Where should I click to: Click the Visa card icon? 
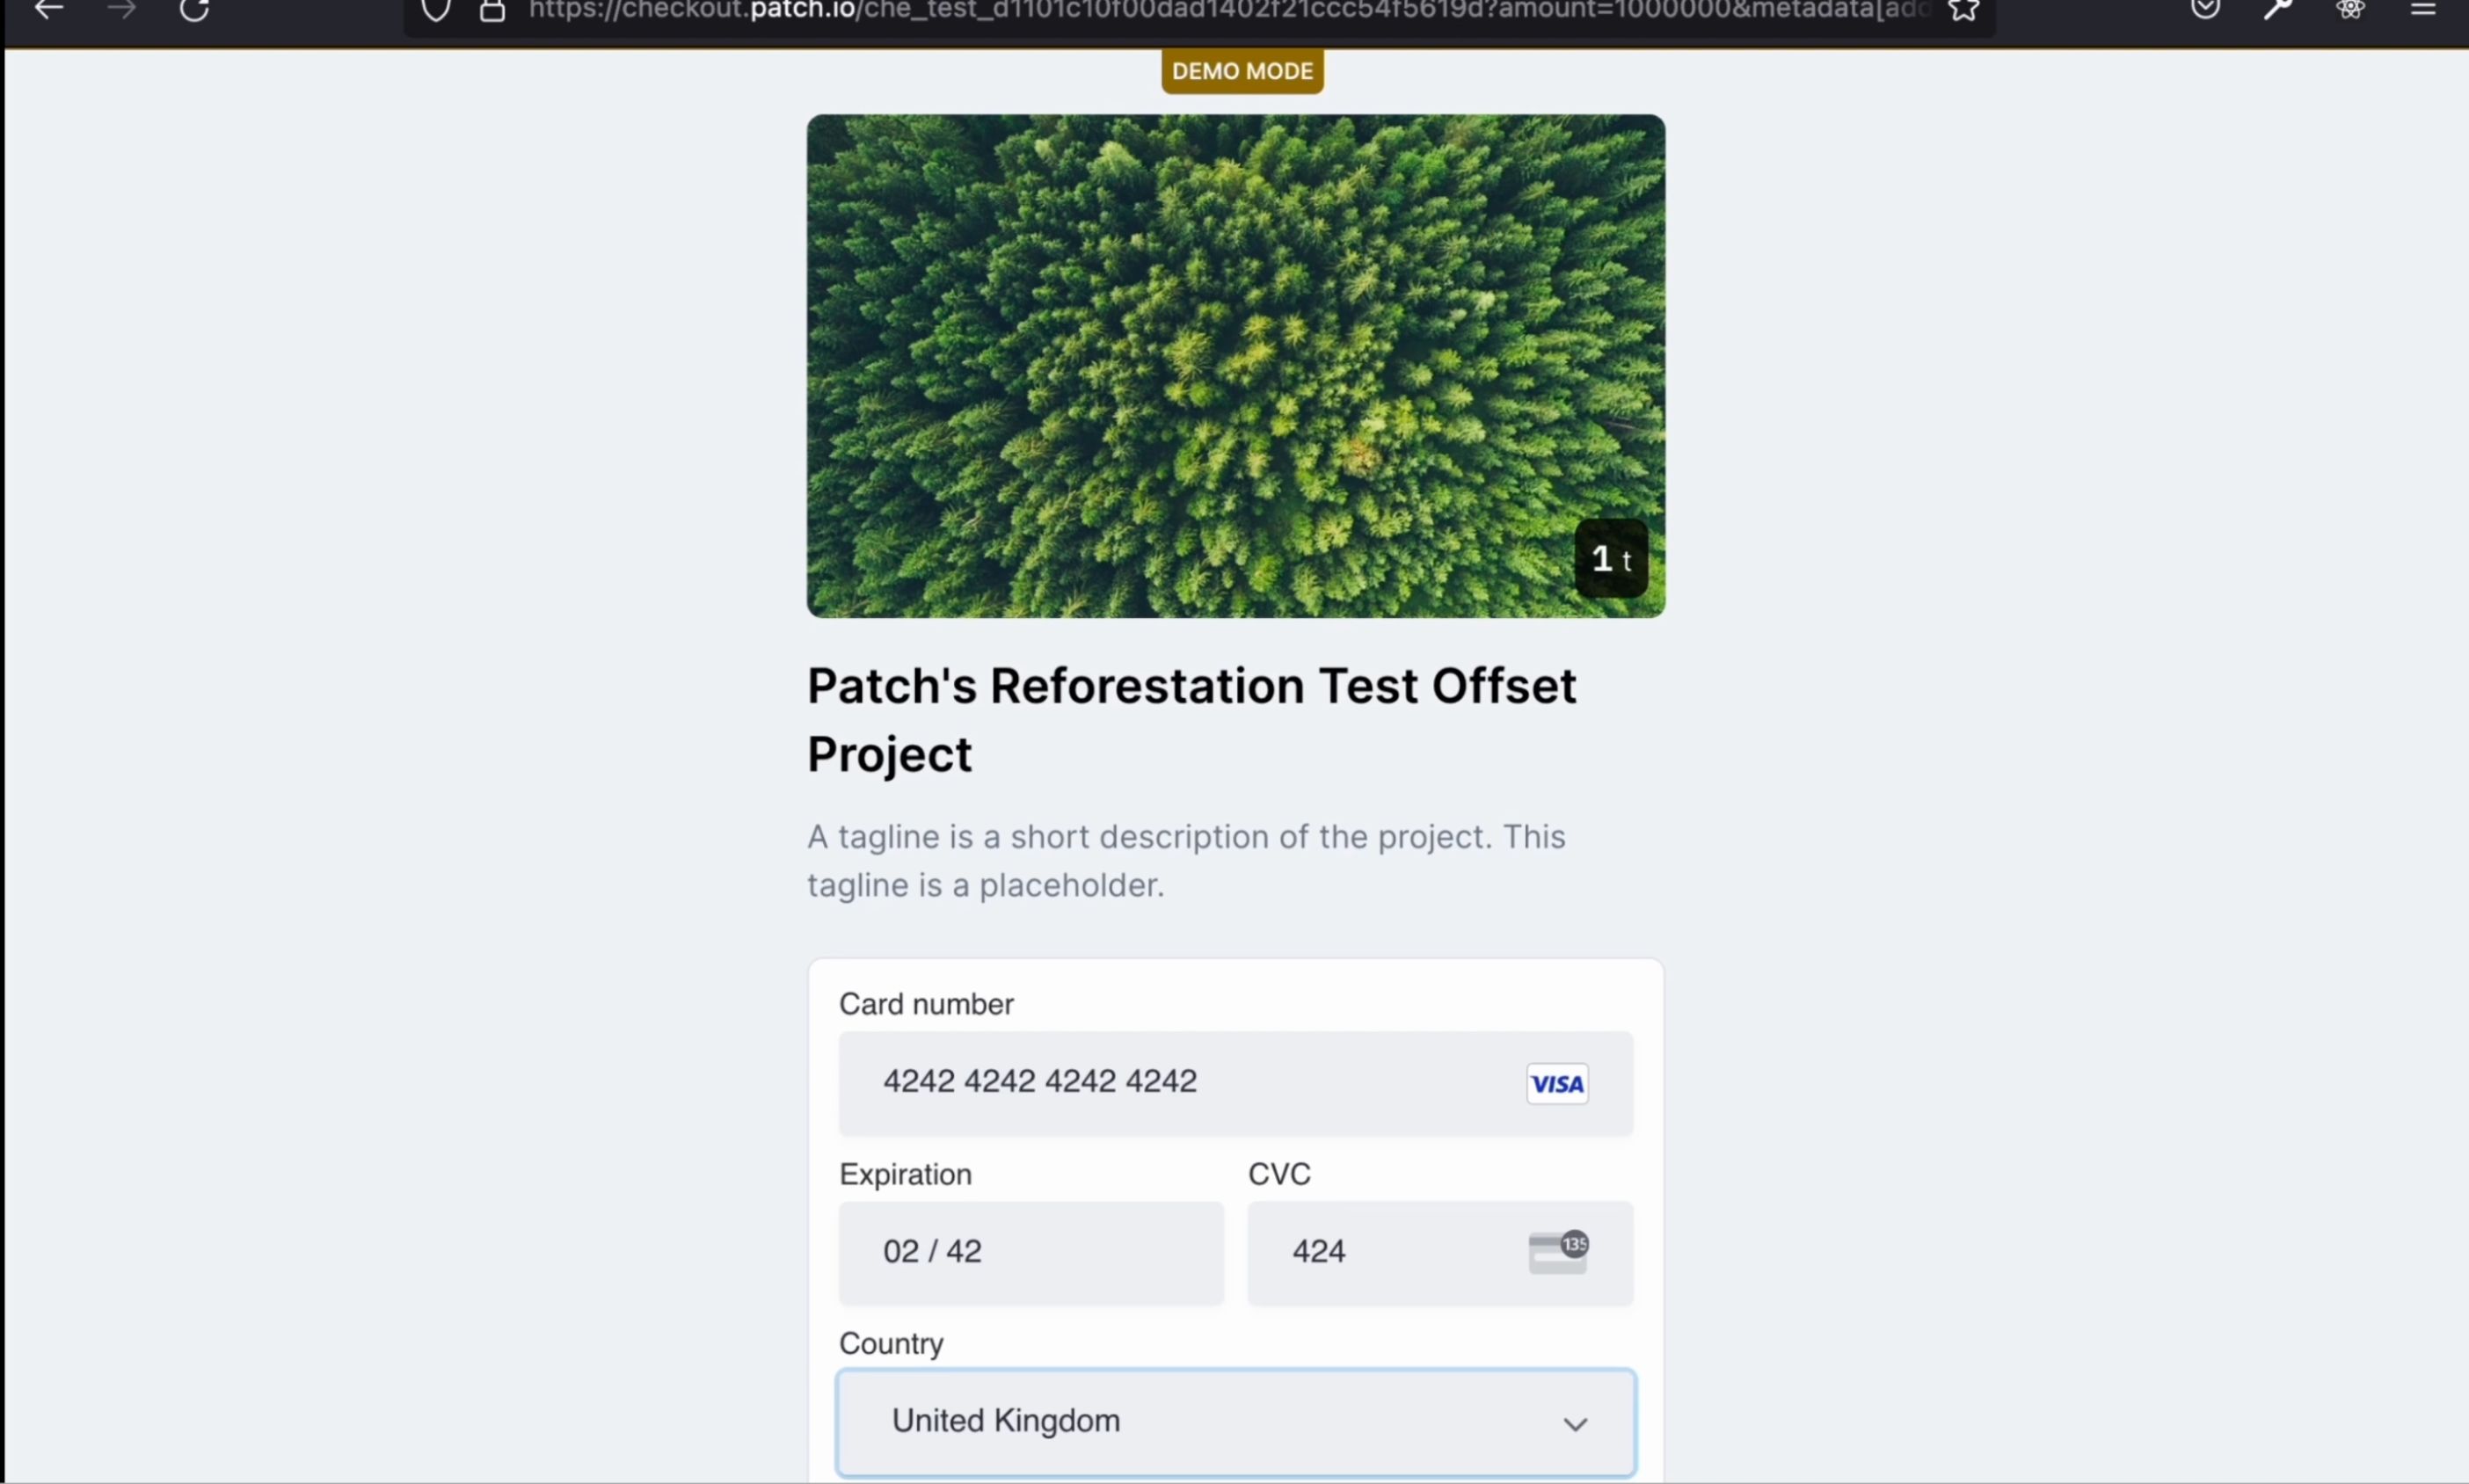point(1557,1084)
